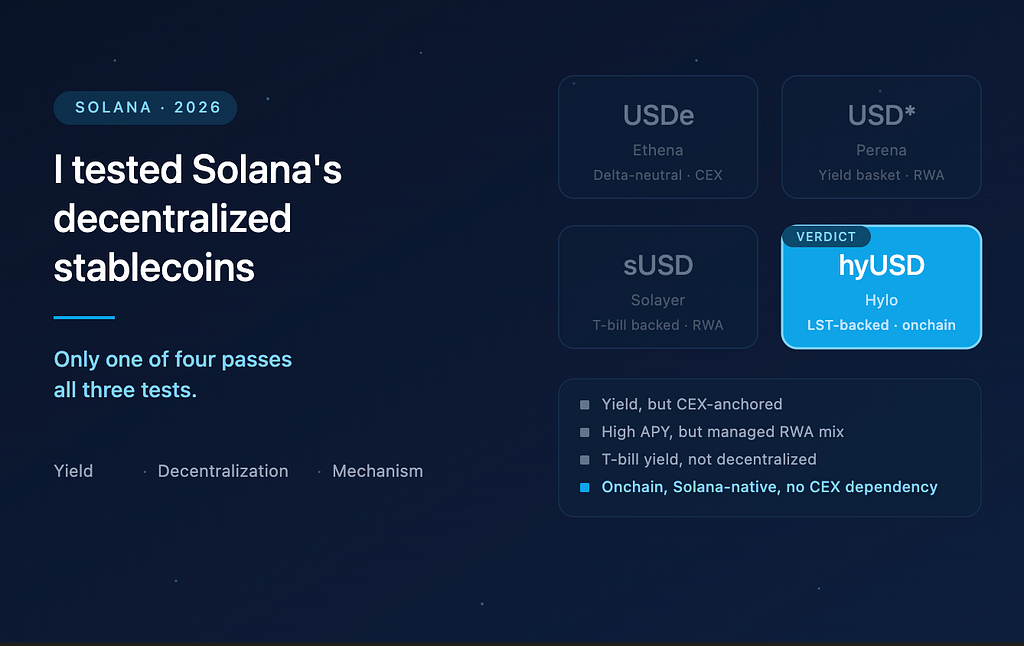The width and height of the screenshot is (1024, 646).
Task: Click the SOLANA · 2026 badge
Action: (x=145, y=108)
